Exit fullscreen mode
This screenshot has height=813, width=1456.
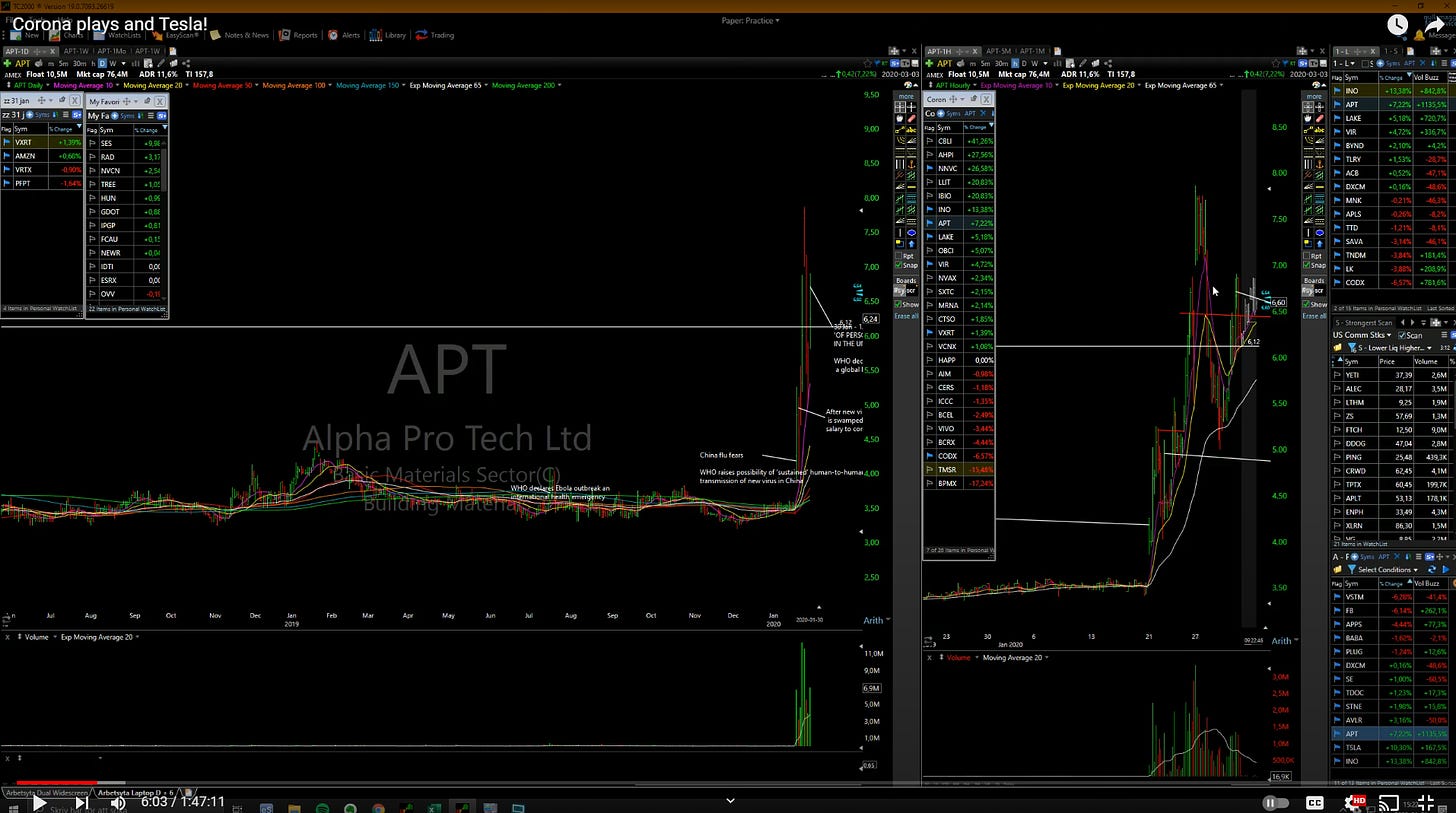coord(1426,802)
